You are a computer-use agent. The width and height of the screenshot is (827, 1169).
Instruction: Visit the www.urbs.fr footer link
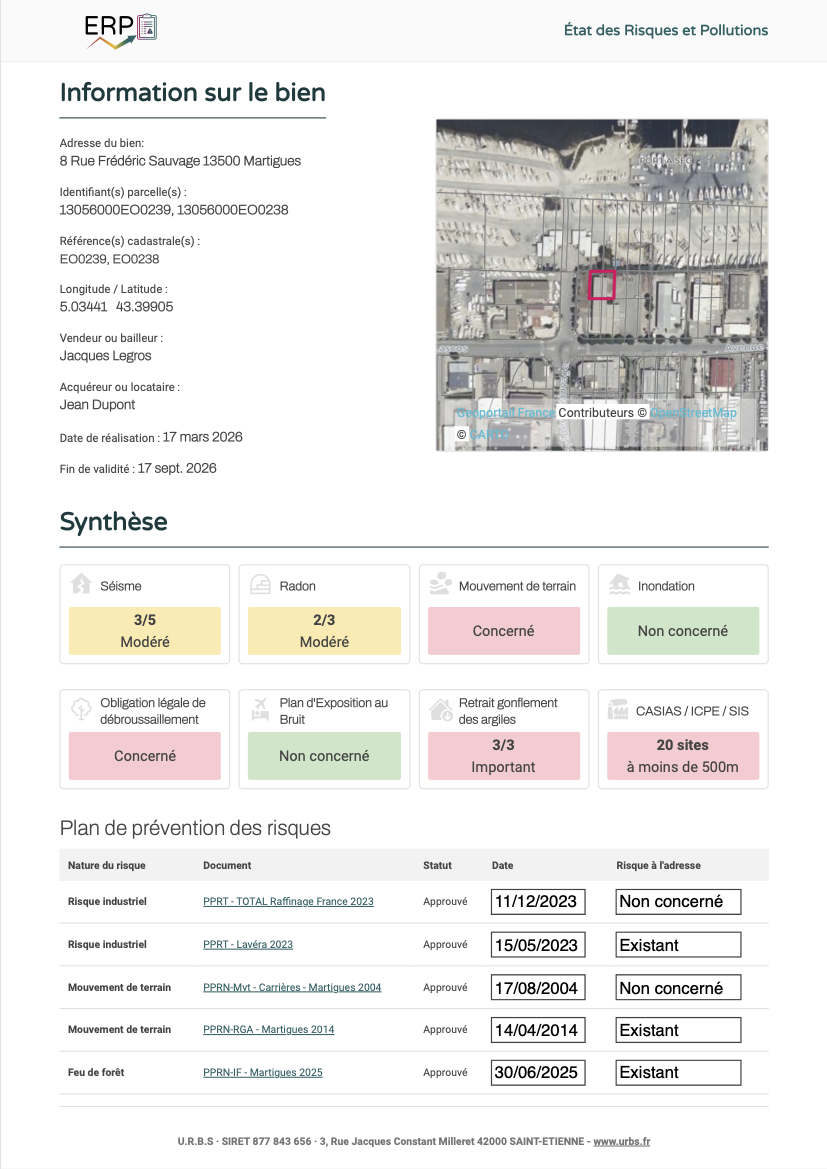622,1141
